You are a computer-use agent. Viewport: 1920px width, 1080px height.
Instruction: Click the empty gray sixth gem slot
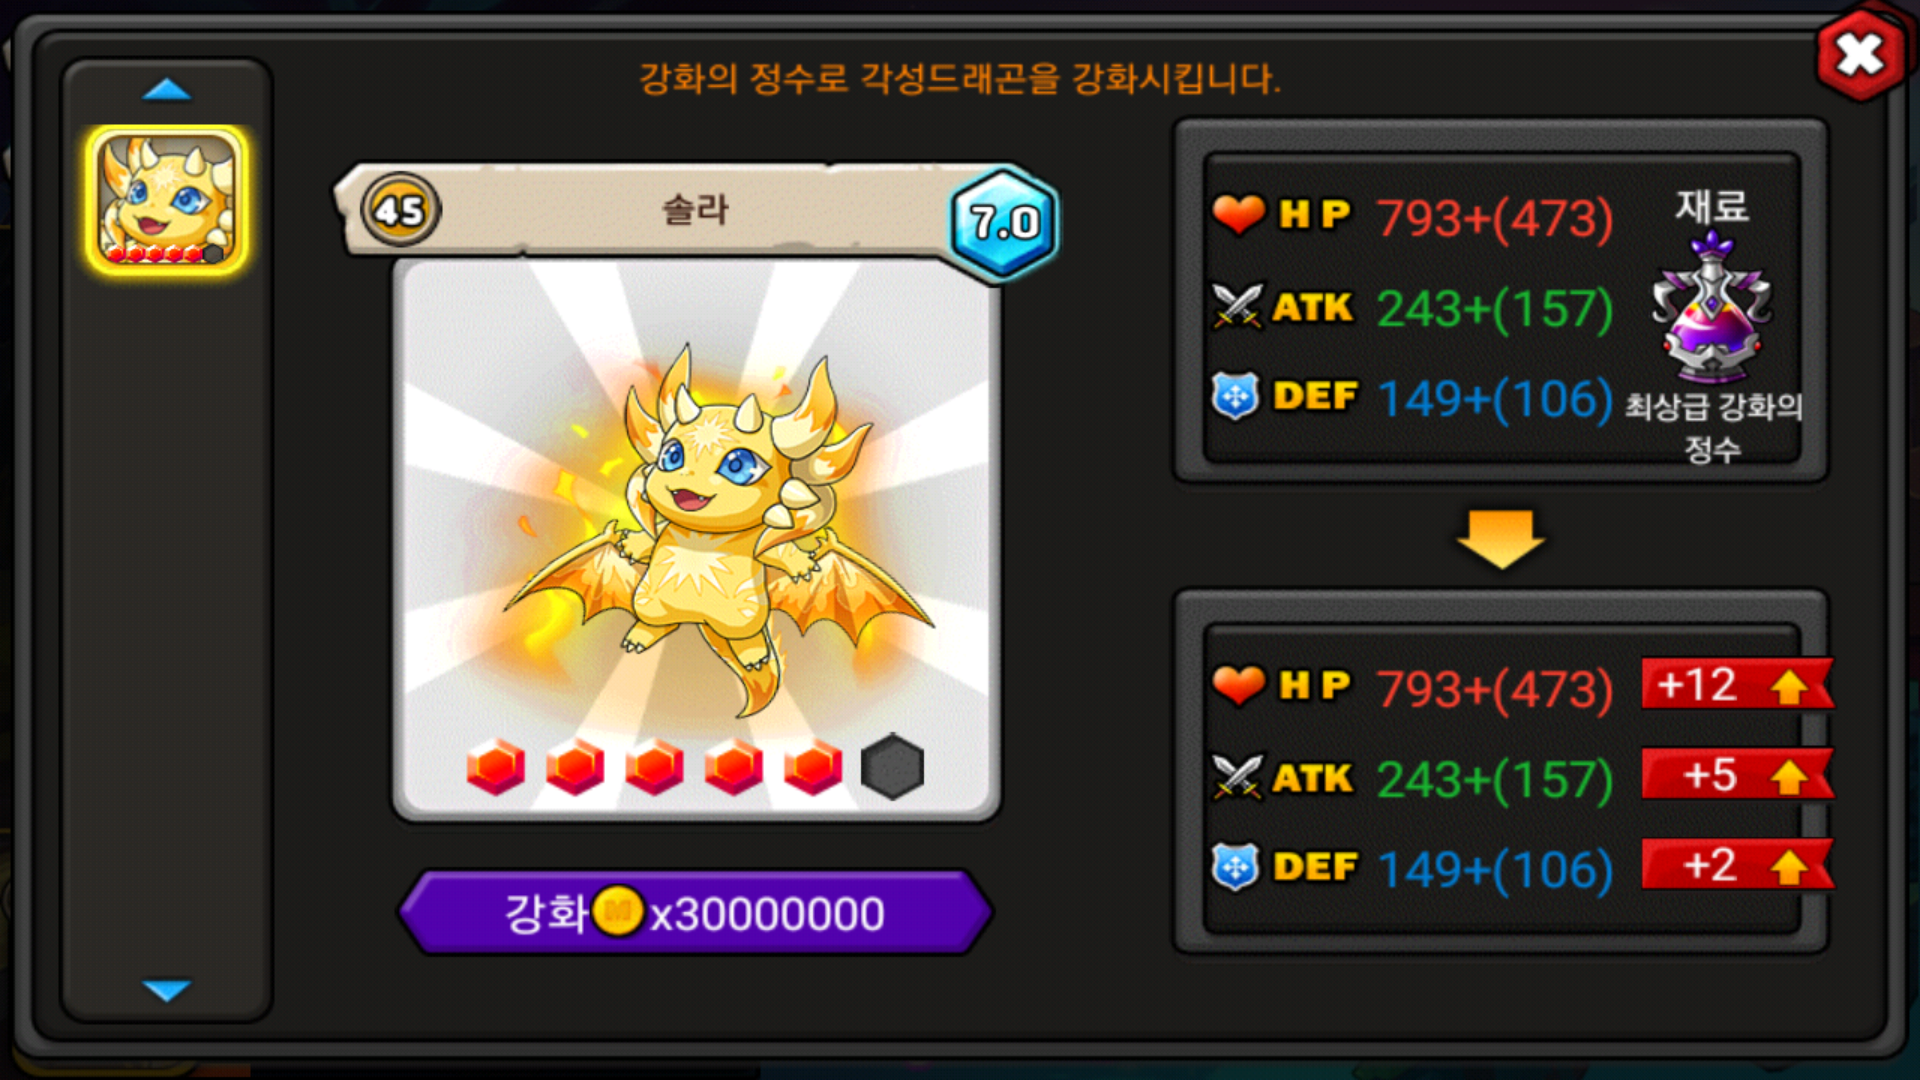892,767
